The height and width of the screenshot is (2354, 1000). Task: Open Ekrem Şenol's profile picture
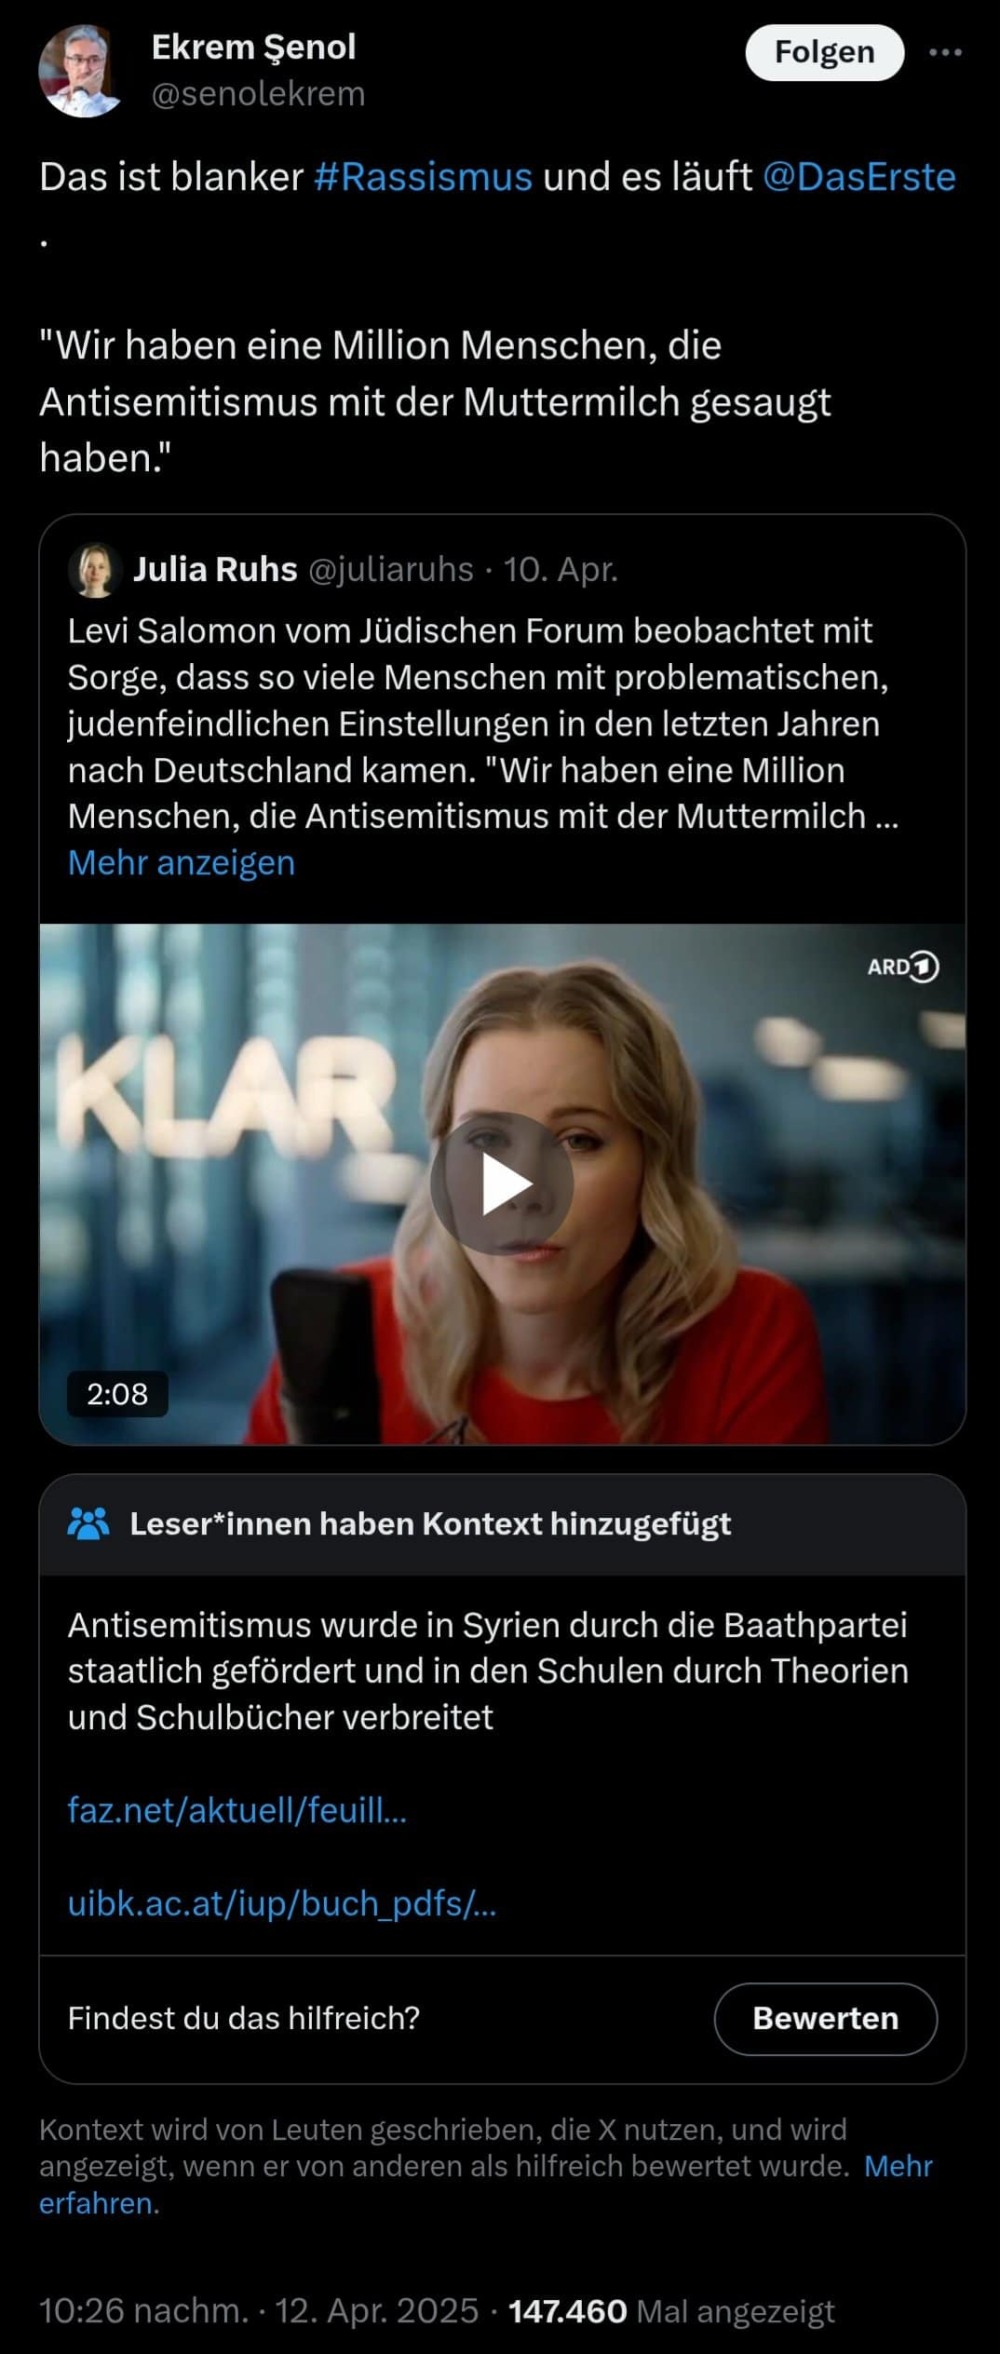pyautogui.click(x=83, y=71)
